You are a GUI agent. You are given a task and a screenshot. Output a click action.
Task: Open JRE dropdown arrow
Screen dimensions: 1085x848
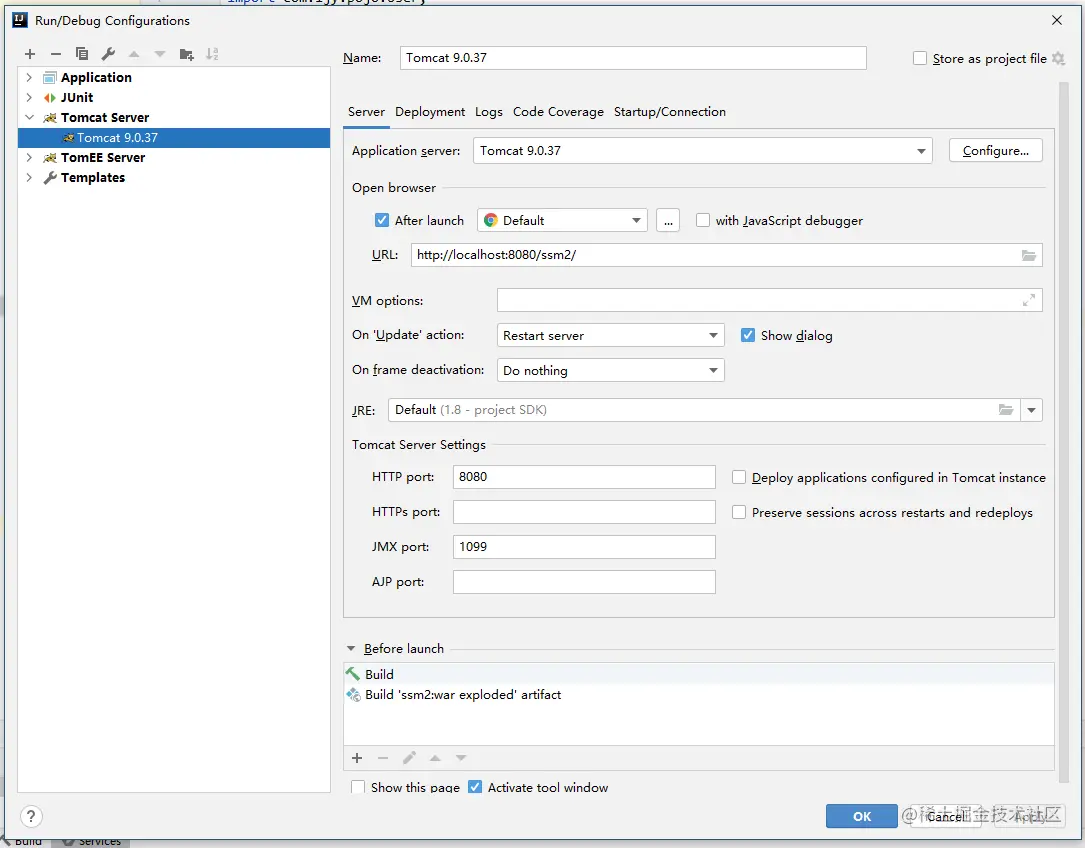tap(1031, 410)
